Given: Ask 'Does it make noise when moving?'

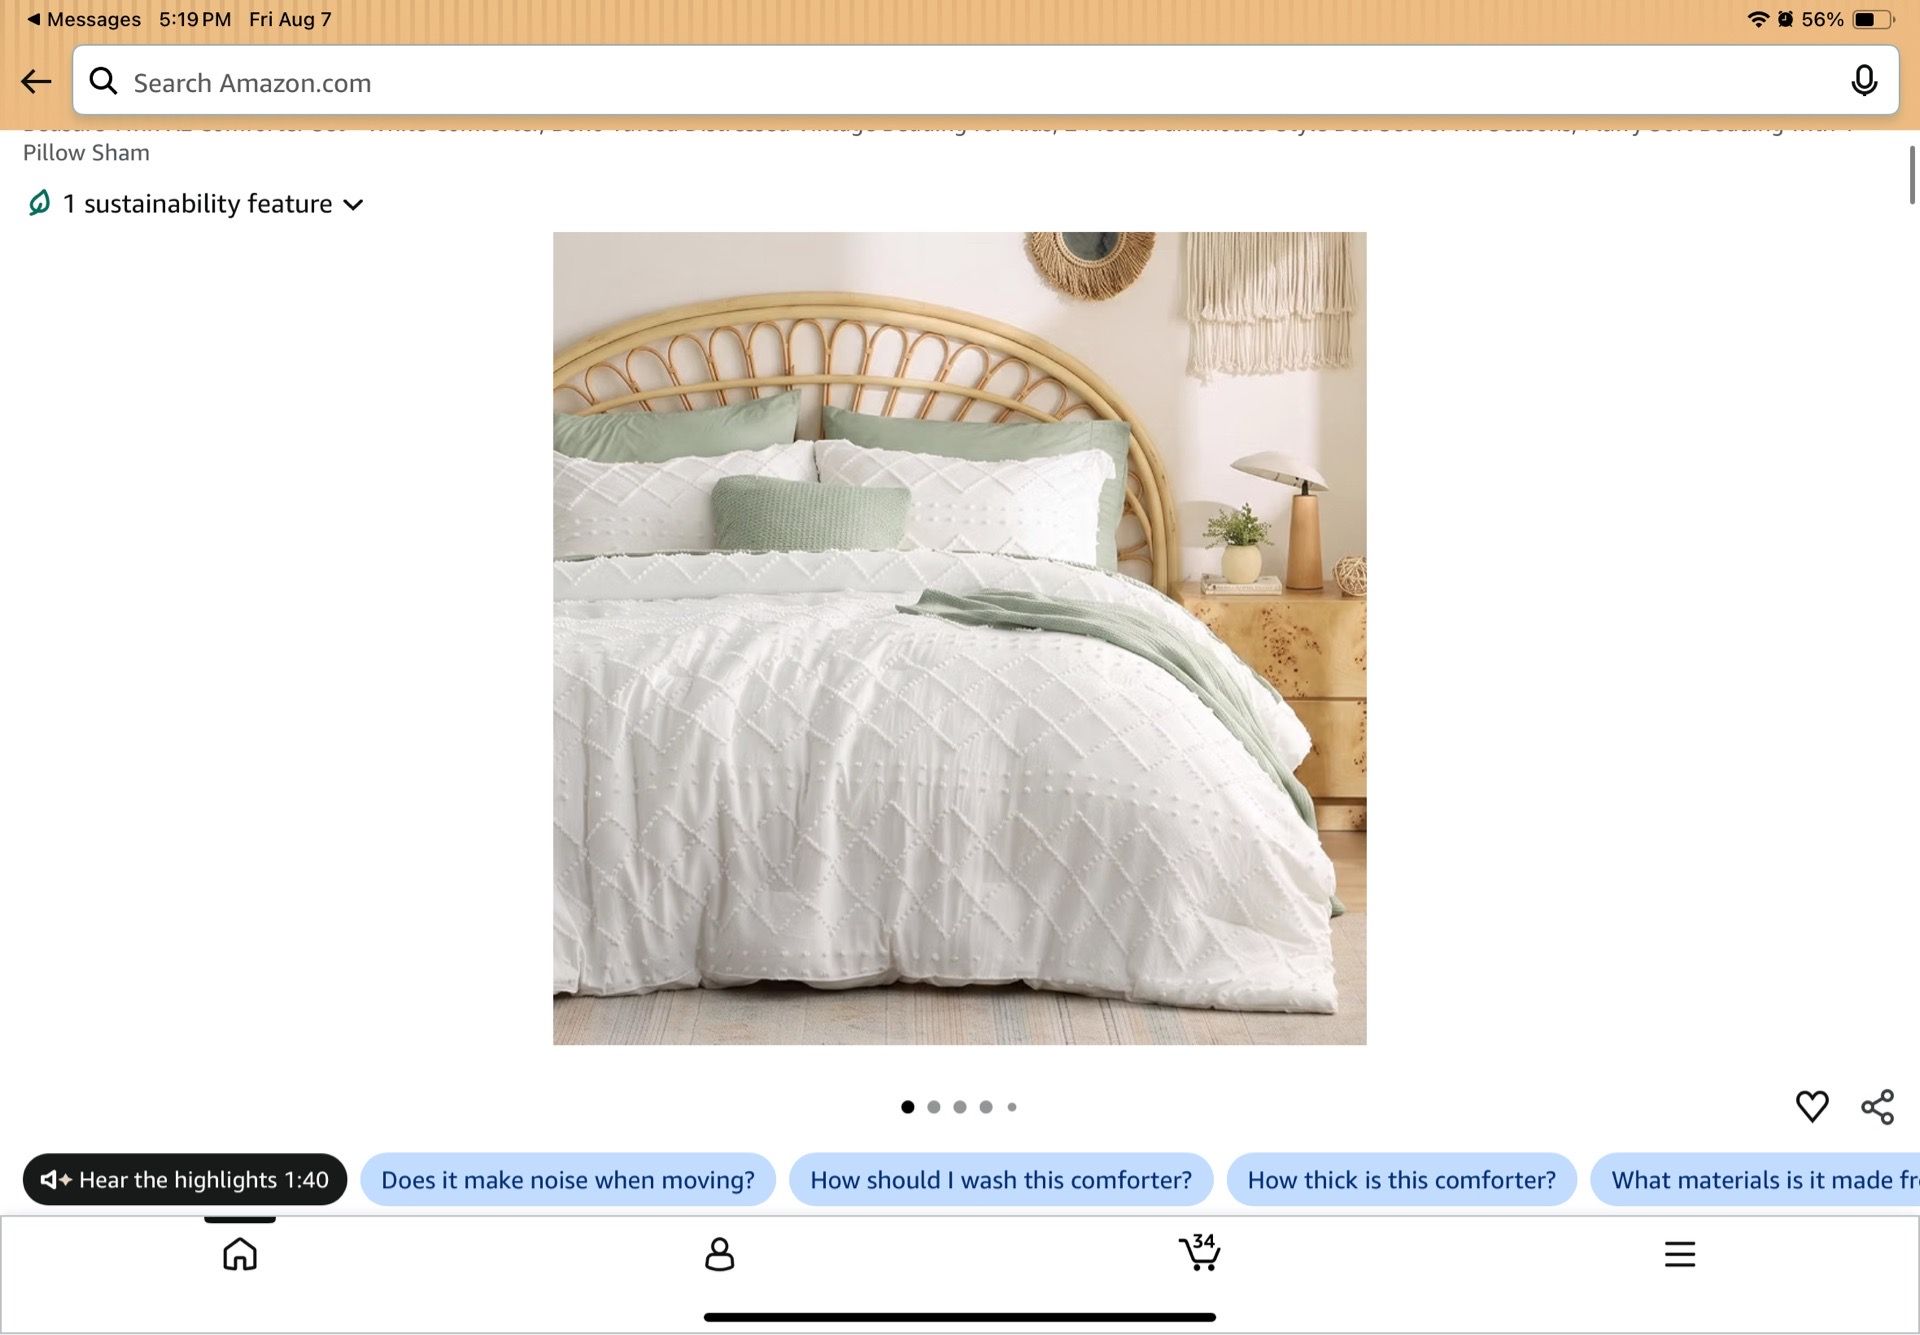Looking at the screenshot, I should tap(568, 1180).
